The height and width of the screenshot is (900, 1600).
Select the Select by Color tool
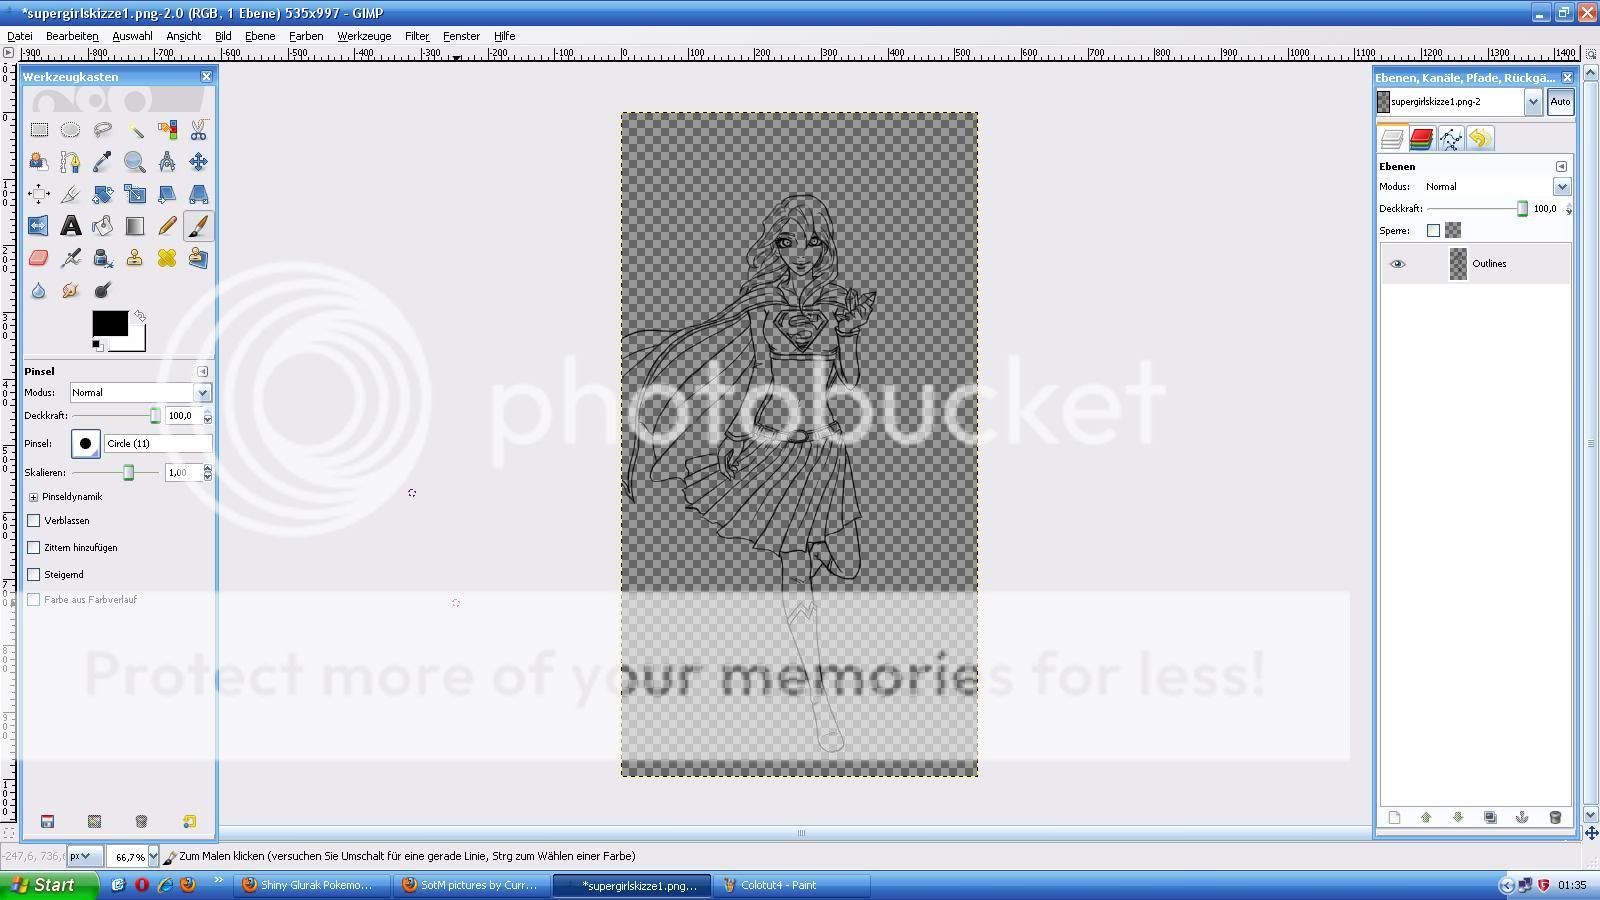(166, 130)
